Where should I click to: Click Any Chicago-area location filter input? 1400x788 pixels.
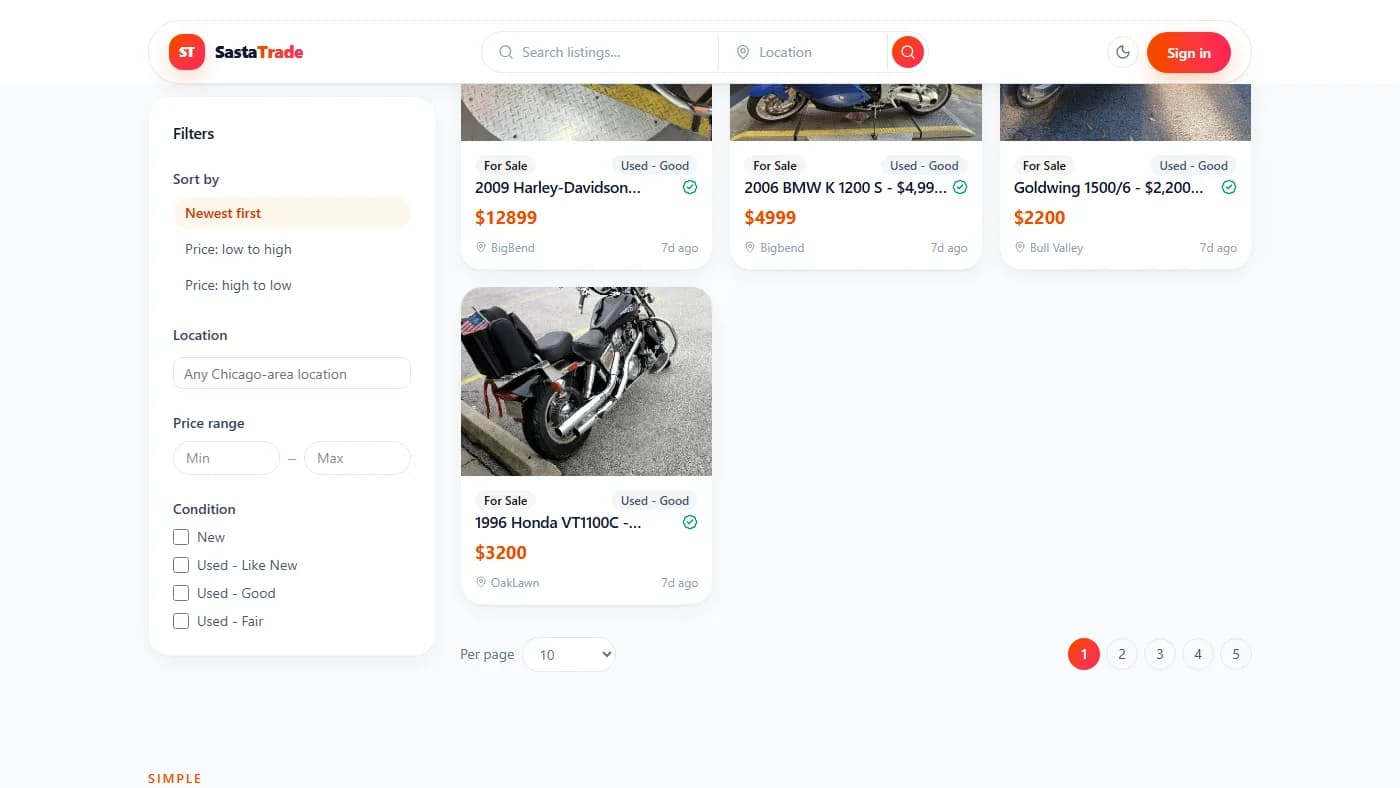tap(292, 373)
